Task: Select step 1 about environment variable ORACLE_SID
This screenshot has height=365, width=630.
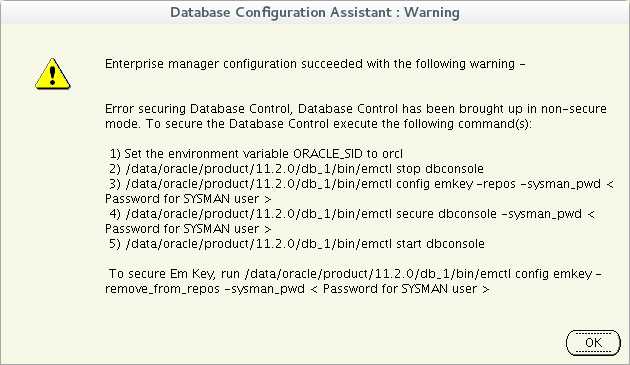Action: (256, 154)
